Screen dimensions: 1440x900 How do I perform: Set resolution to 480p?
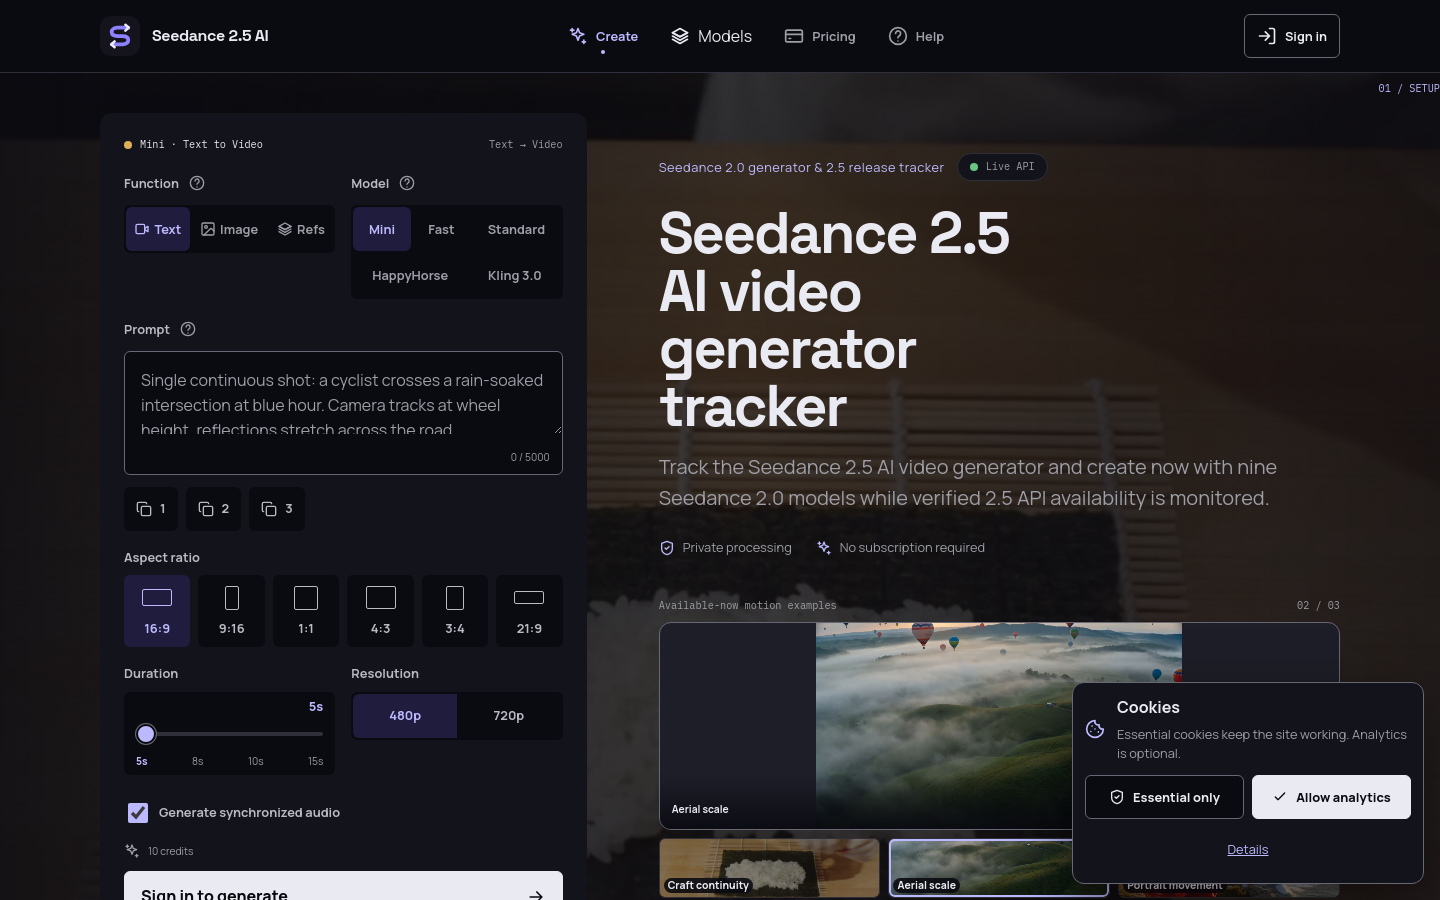405,716
